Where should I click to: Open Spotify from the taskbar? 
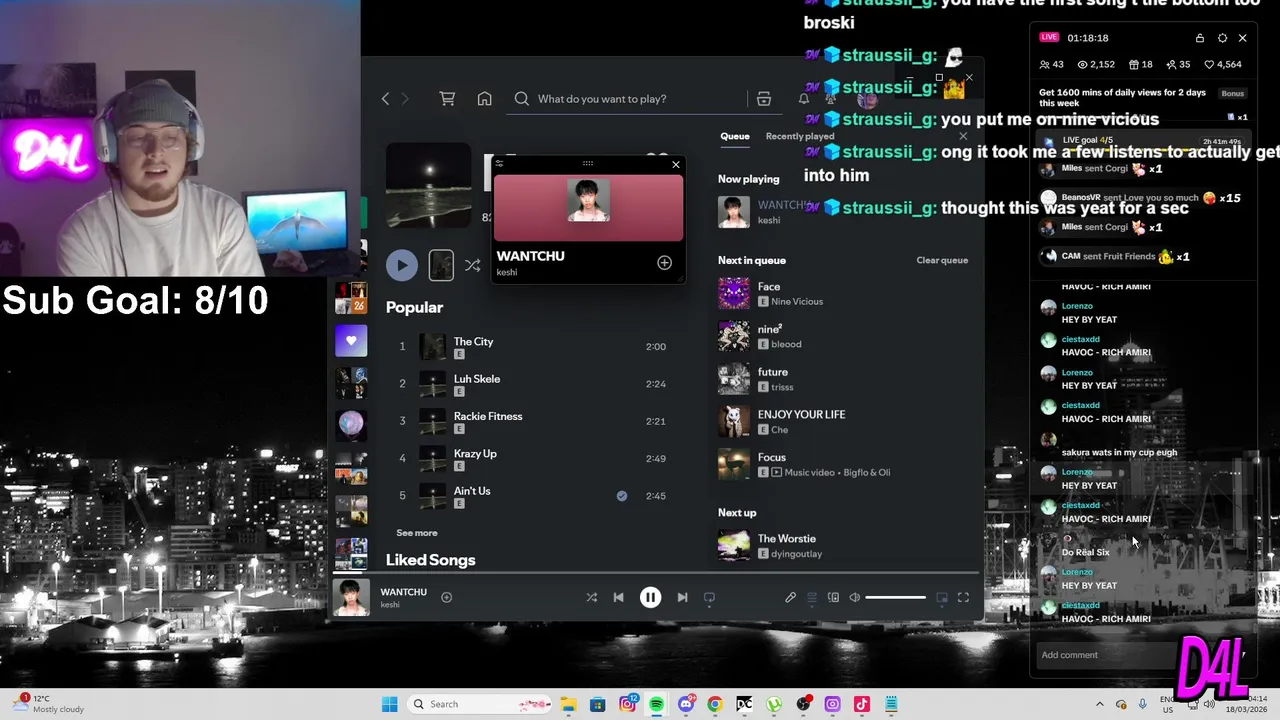(x=656, y=704)
